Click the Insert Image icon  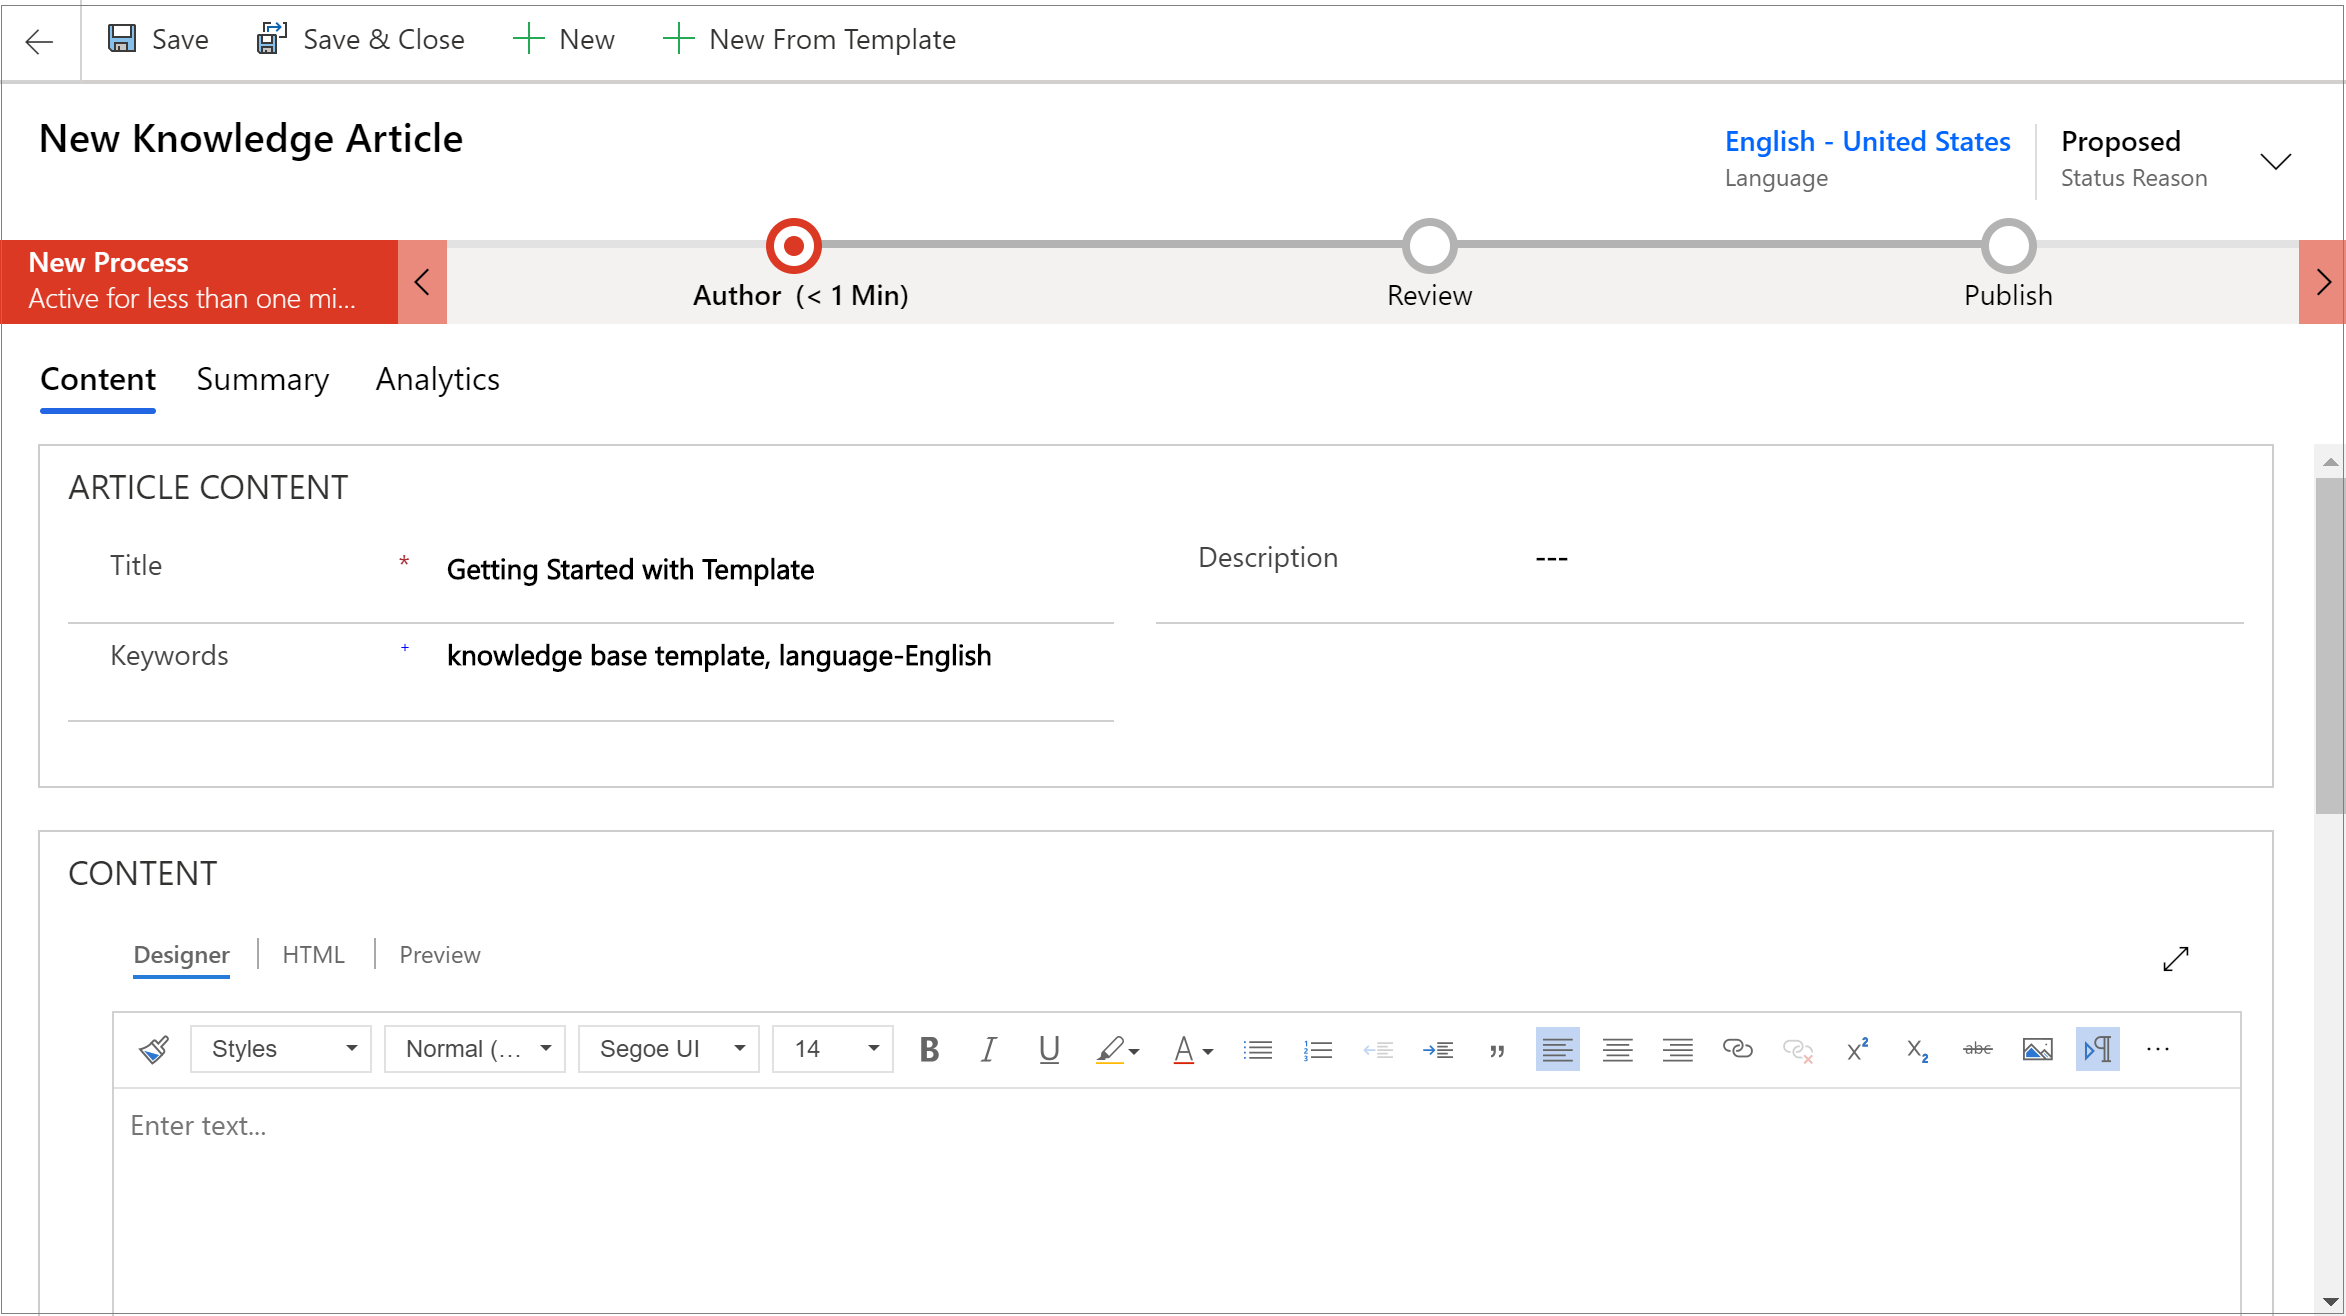2035,1049
